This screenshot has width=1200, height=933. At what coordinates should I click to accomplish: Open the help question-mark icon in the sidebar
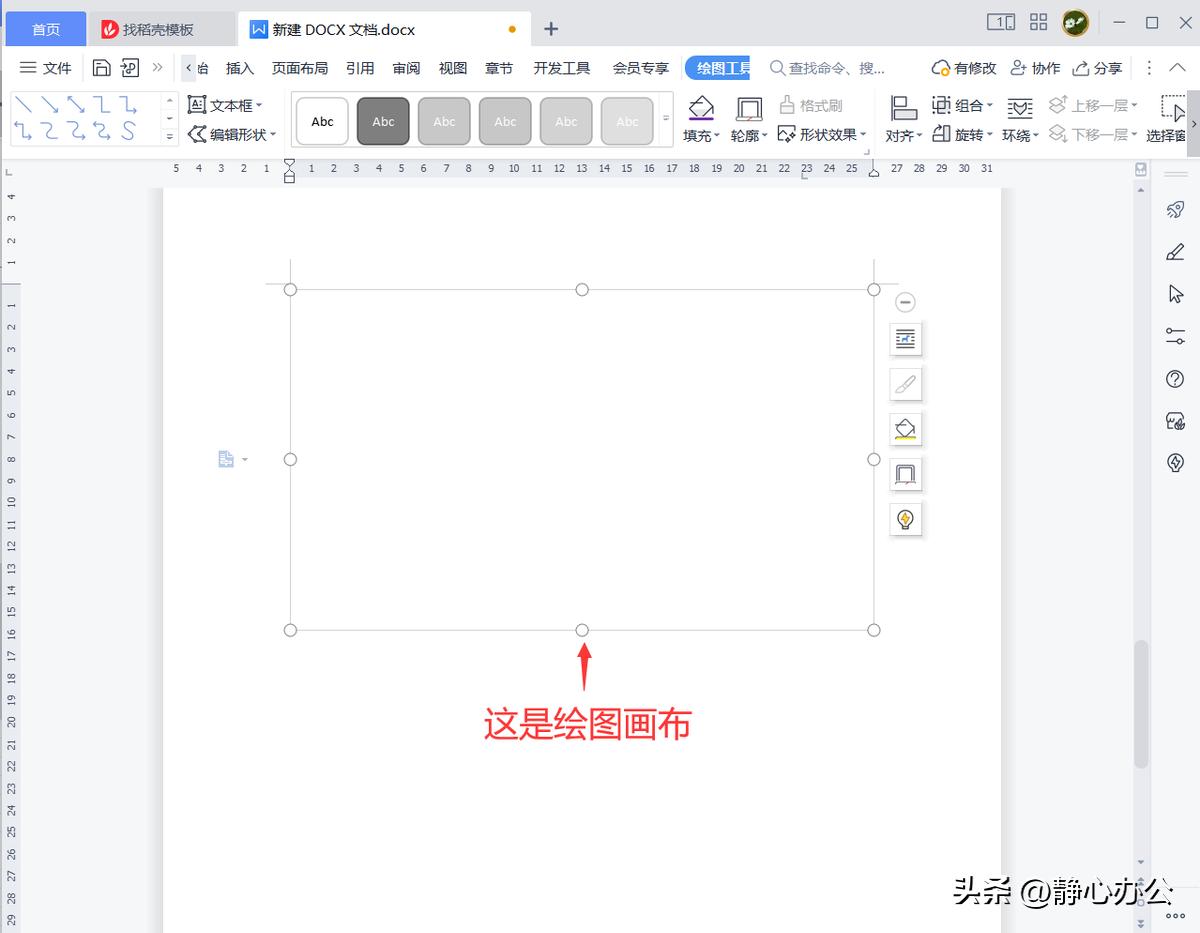(1175, 379)
